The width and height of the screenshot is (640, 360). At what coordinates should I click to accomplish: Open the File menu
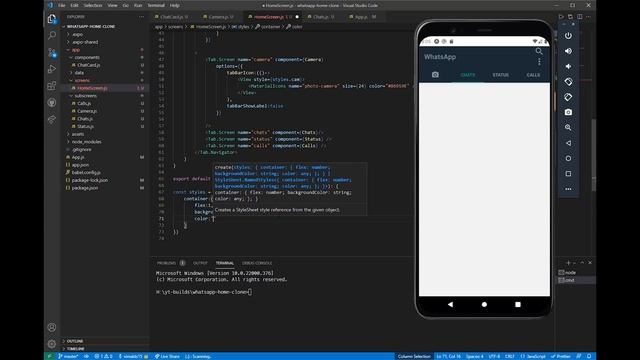(62, 5)
